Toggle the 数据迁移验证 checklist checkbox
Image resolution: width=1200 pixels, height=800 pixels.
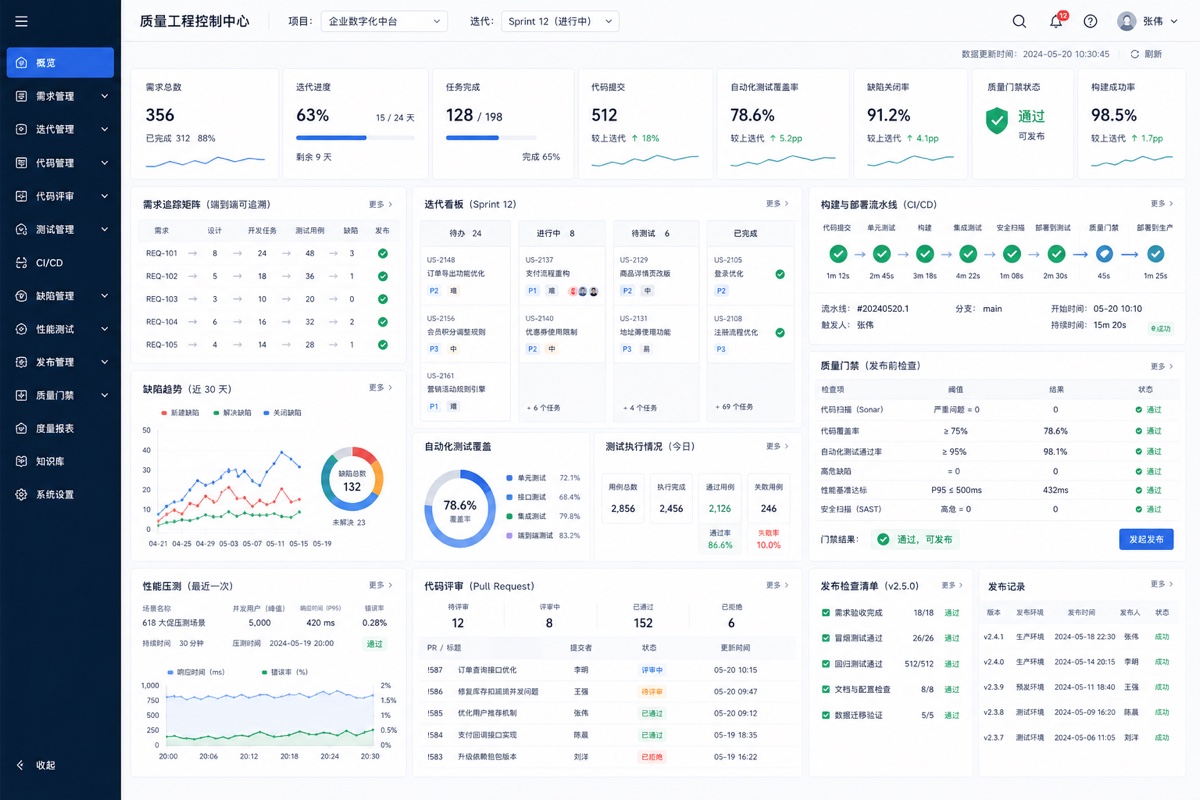click(825, 715)
